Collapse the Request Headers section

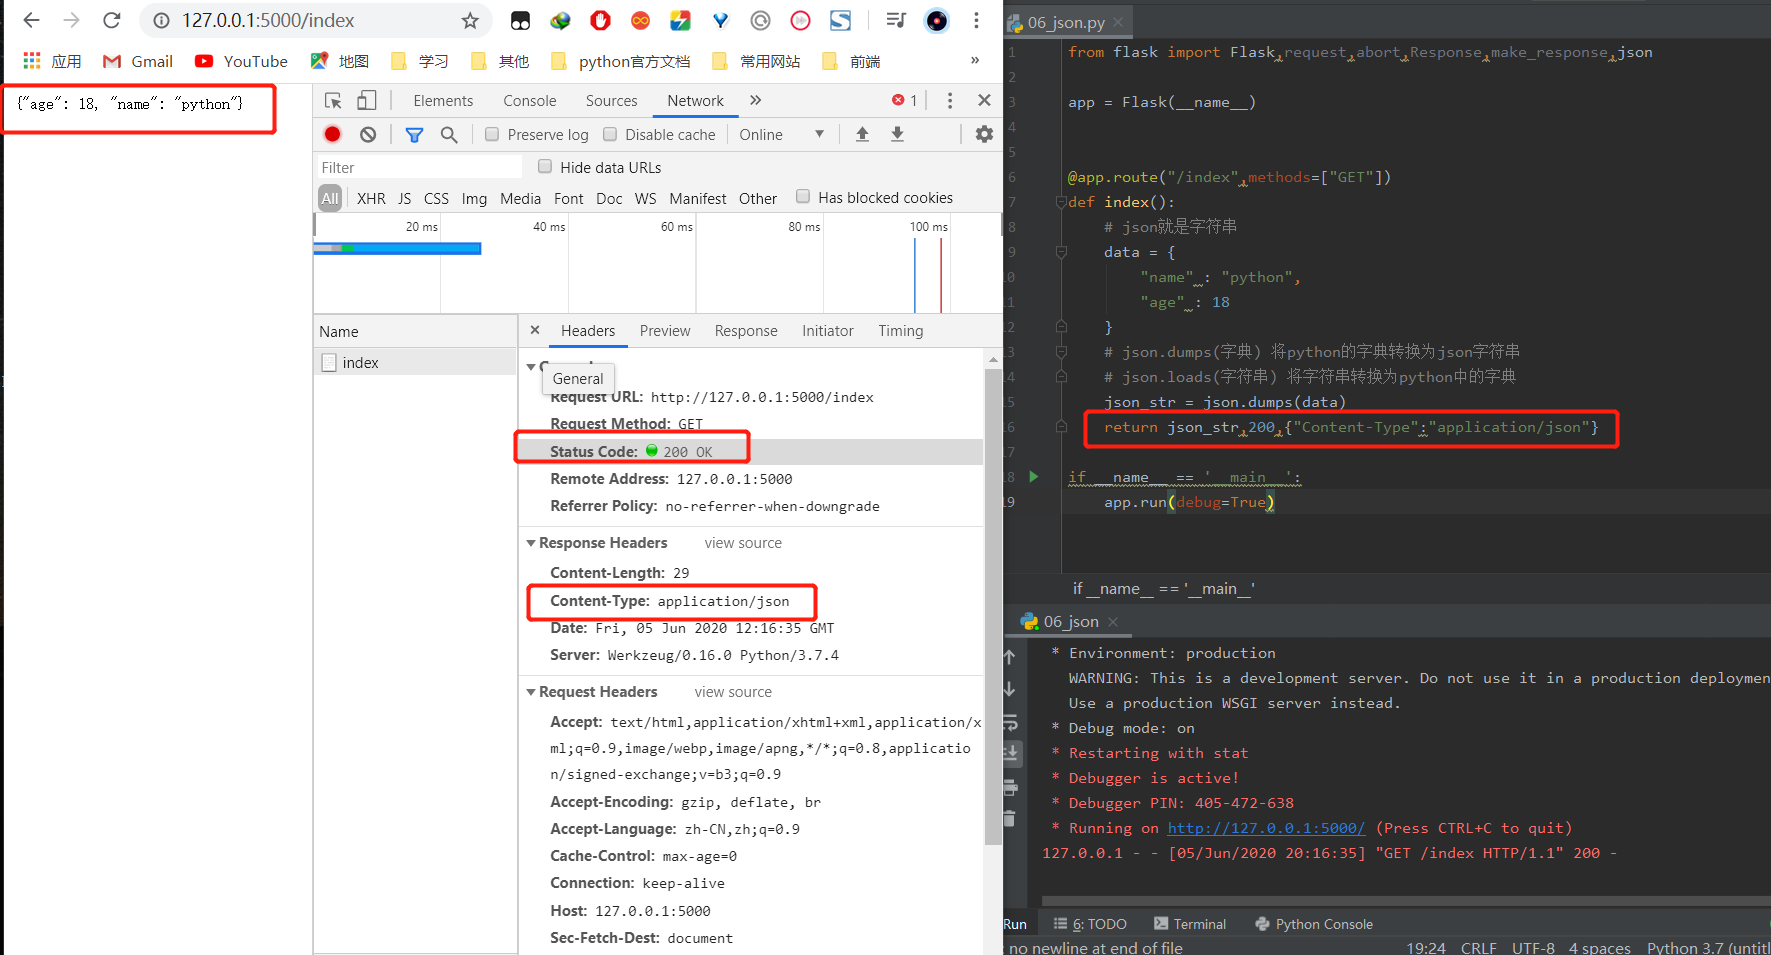pos(531,692)
